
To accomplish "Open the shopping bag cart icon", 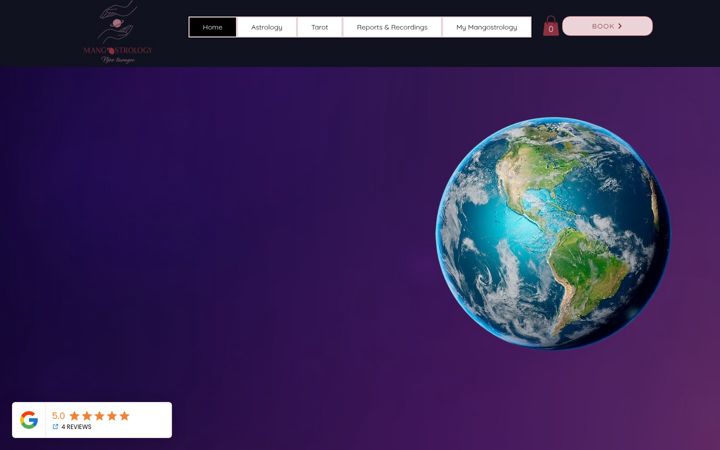I will (551, 26).
